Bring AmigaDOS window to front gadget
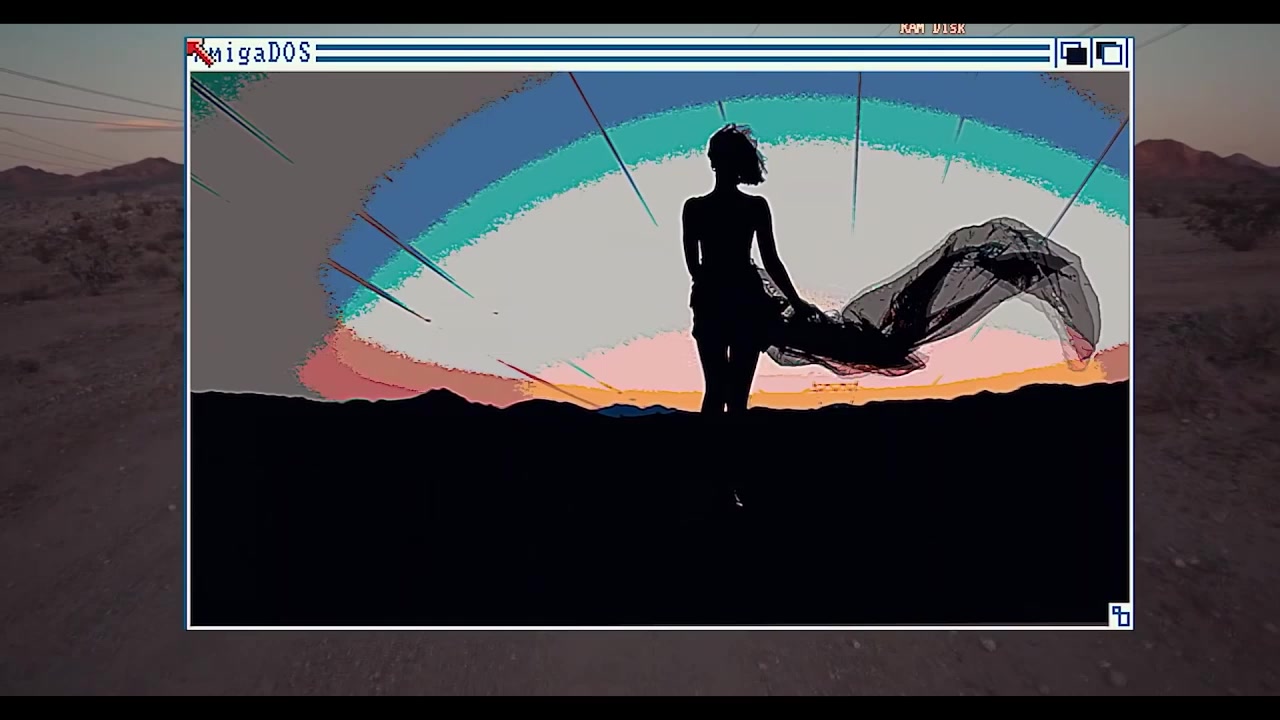 pos(1110,53)
